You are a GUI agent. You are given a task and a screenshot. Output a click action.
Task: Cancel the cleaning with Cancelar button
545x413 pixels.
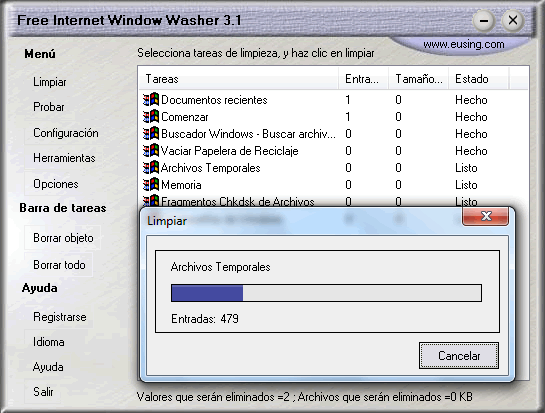(459, 356)
